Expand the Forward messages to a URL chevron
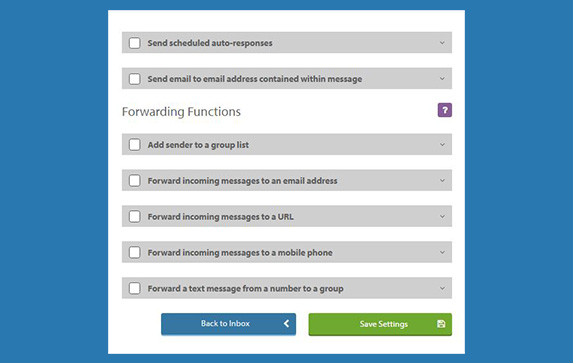Image resolution: width=573 pixels, height=363 pixels. tap(442, 216)
